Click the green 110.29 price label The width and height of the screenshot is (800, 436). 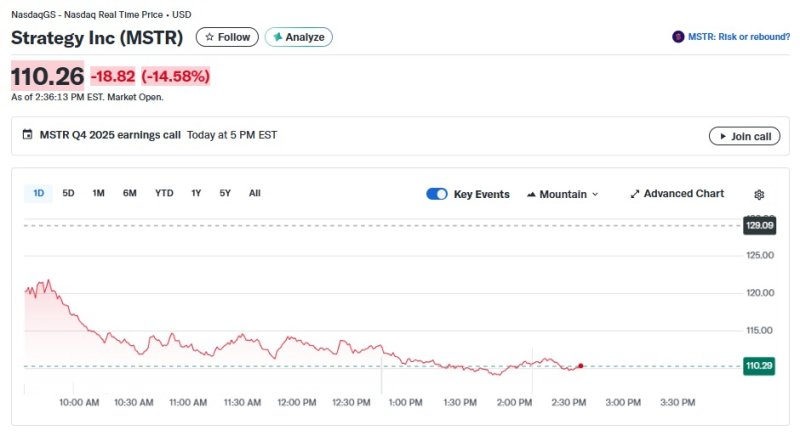coord(759,366)
